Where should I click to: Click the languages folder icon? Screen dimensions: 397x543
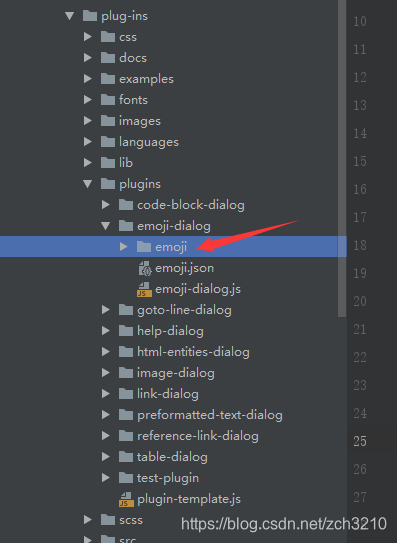coord(108,142)
